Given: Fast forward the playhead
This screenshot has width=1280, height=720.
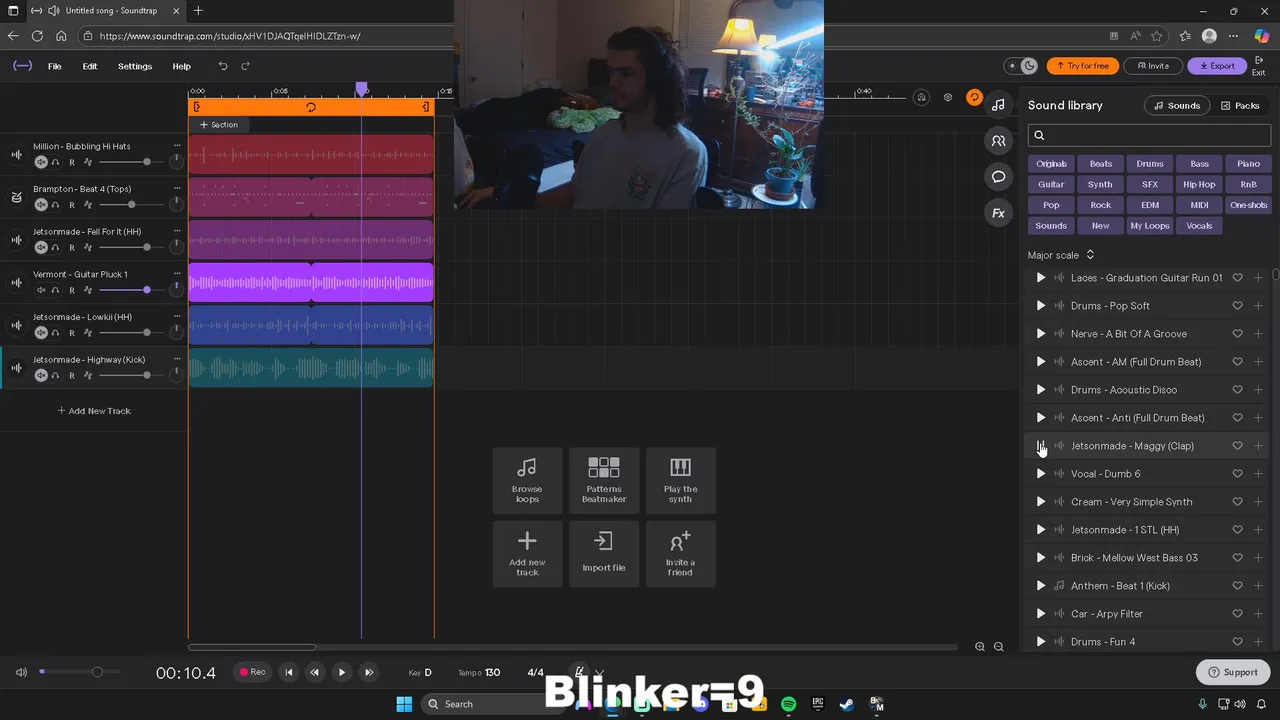Looking at the screenshot, I should 369,672.
